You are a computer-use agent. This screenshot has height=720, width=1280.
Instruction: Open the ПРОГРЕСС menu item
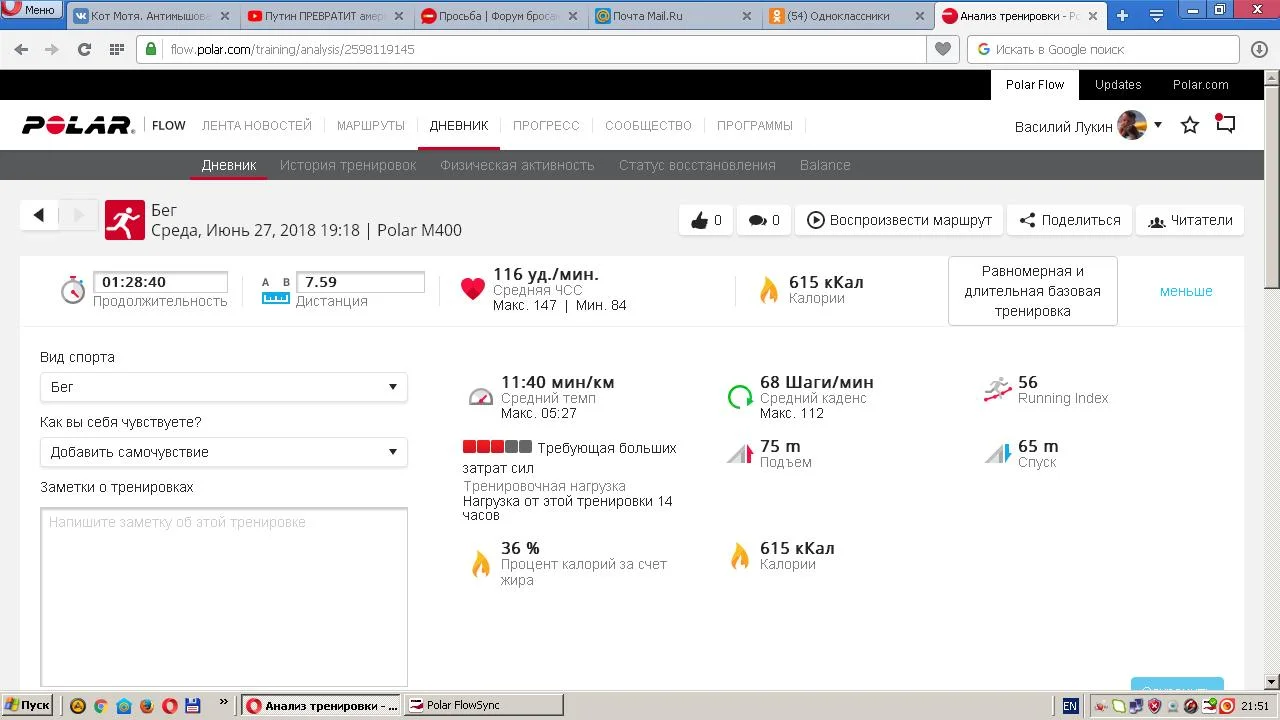tap(546, 126)
